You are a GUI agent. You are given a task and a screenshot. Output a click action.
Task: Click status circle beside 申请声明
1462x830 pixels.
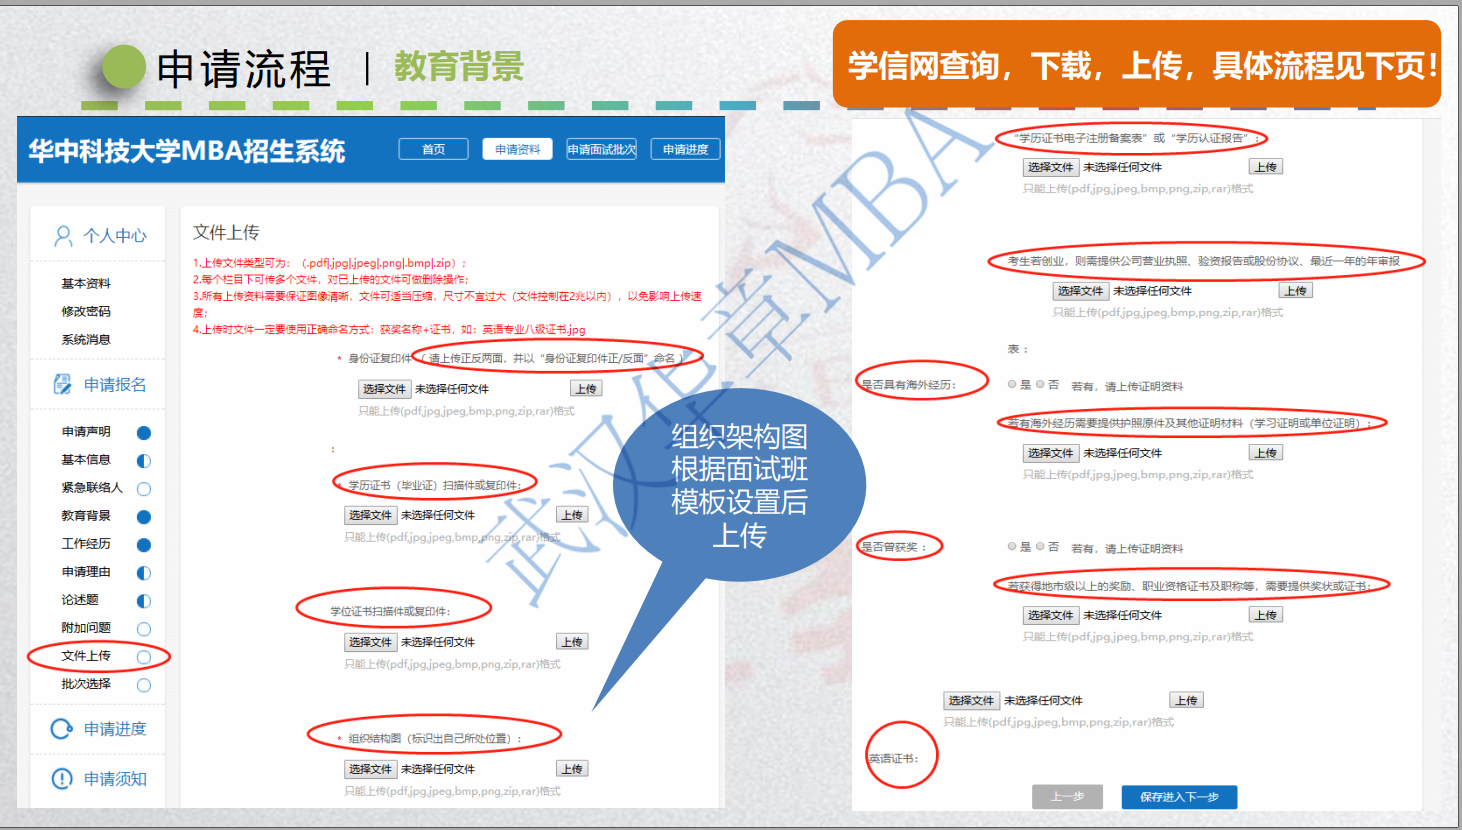click(x=144, y=433)
